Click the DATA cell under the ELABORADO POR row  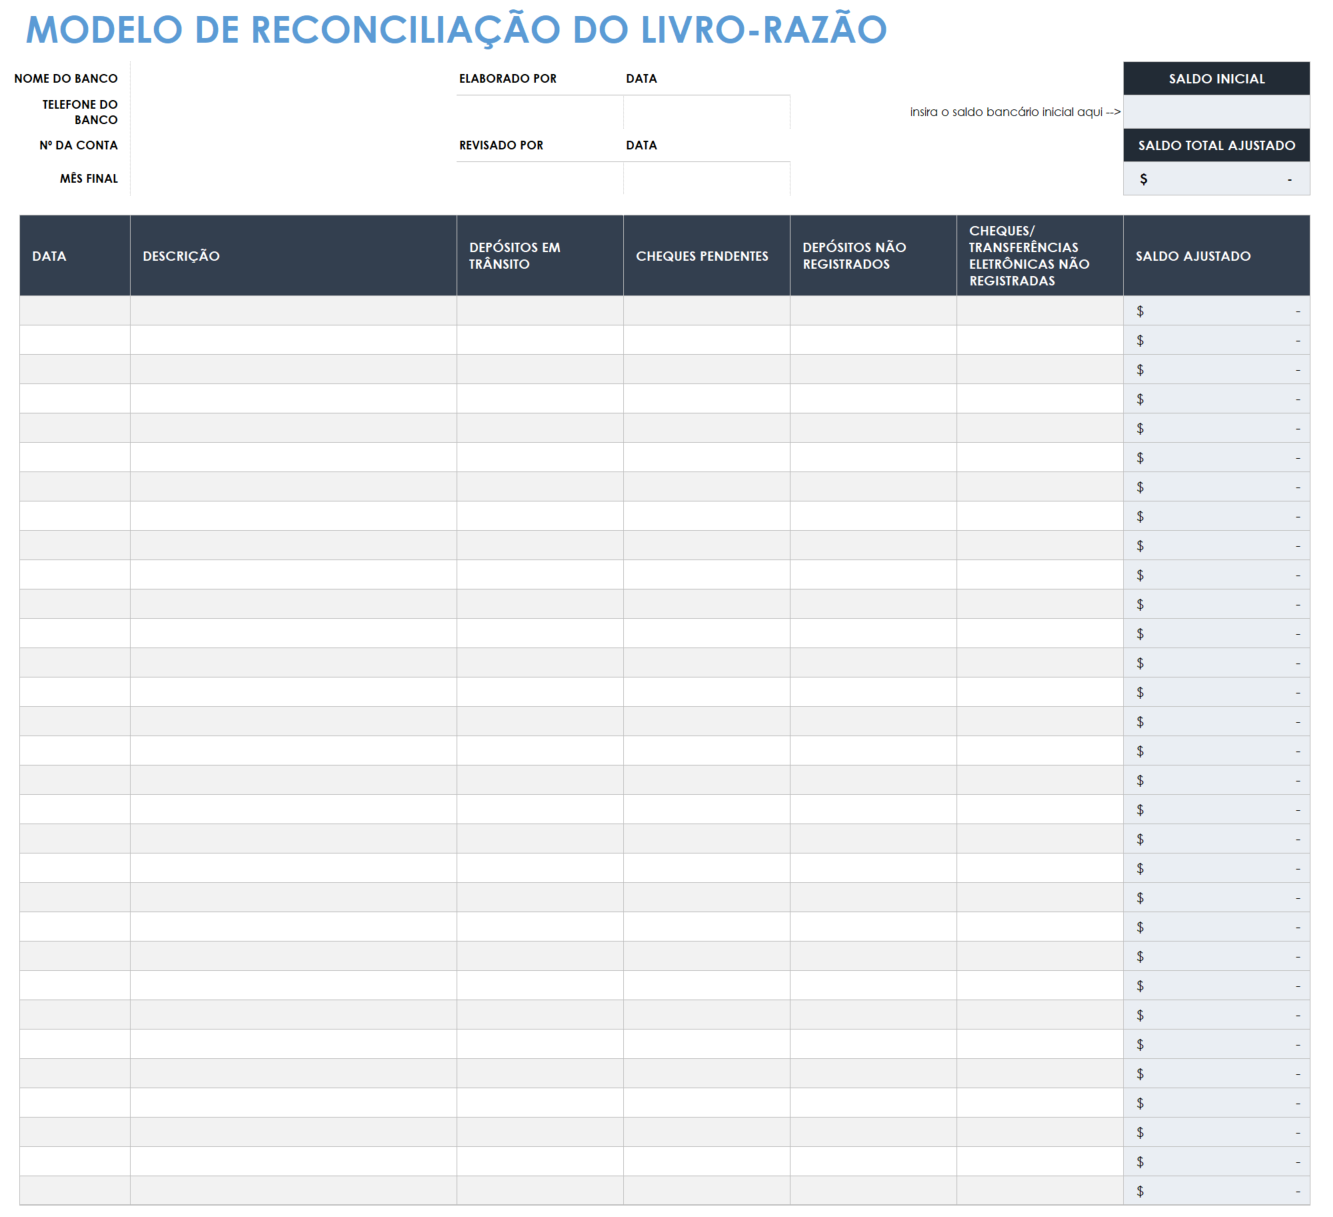[x=707, y=112]
